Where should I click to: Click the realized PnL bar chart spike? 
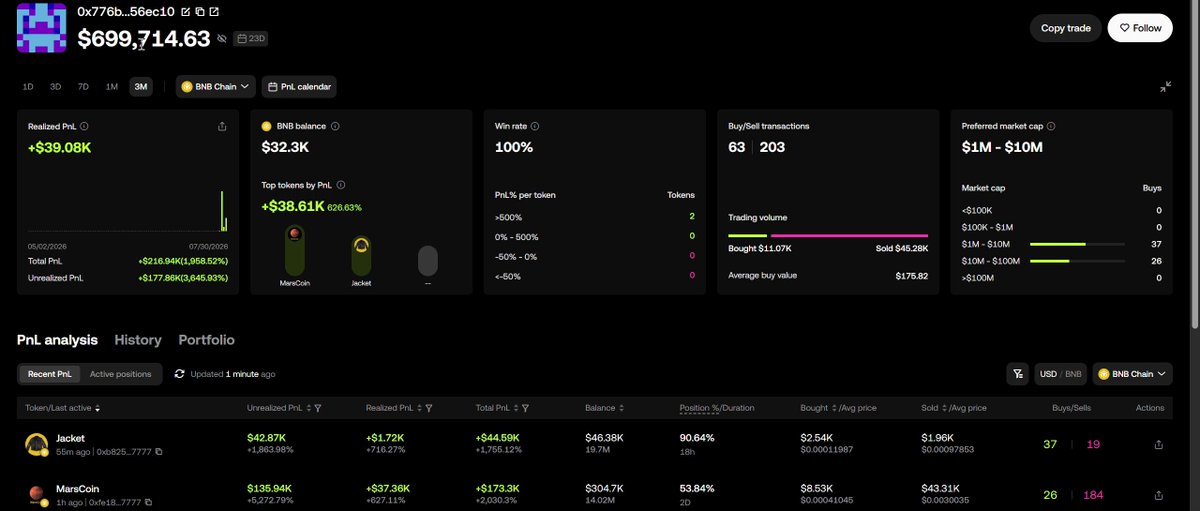point(221,211)
